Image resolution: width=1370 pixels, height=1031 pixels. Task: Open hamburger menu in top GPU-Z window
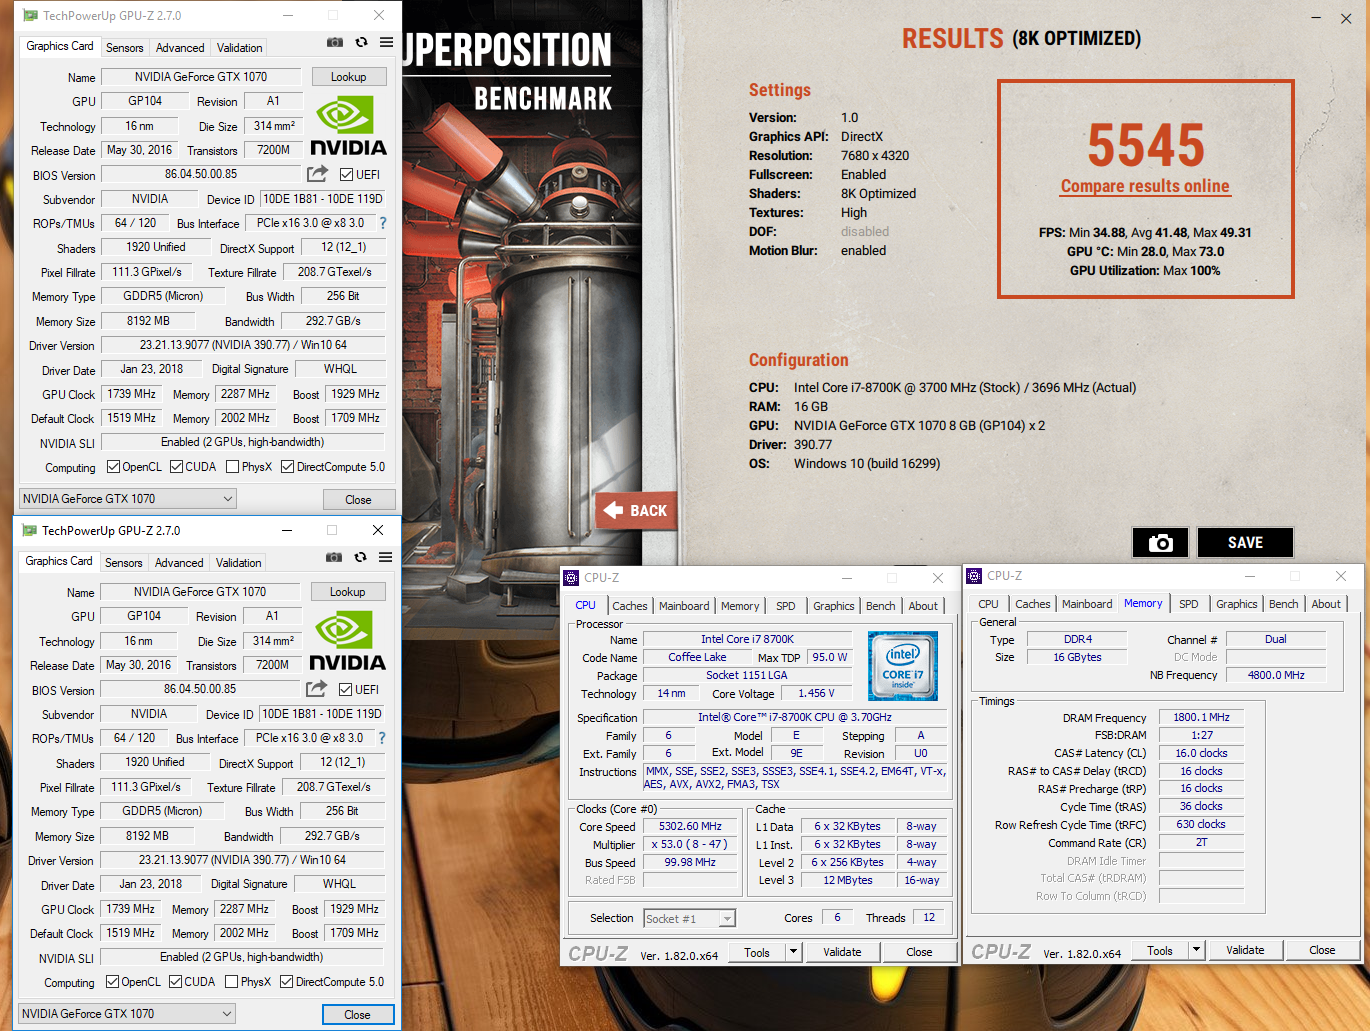[386, 42]
